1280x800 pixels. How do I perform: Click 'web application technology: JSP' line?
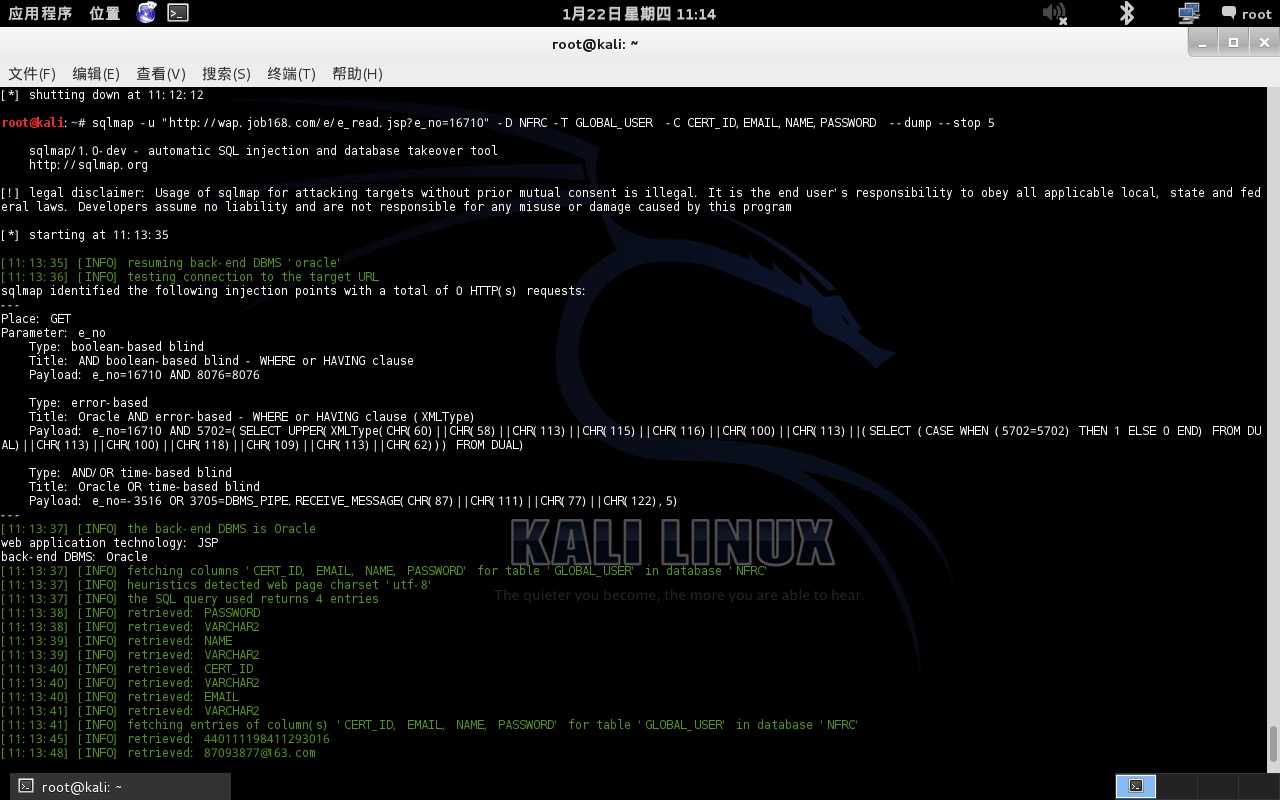tap(109, 543)
